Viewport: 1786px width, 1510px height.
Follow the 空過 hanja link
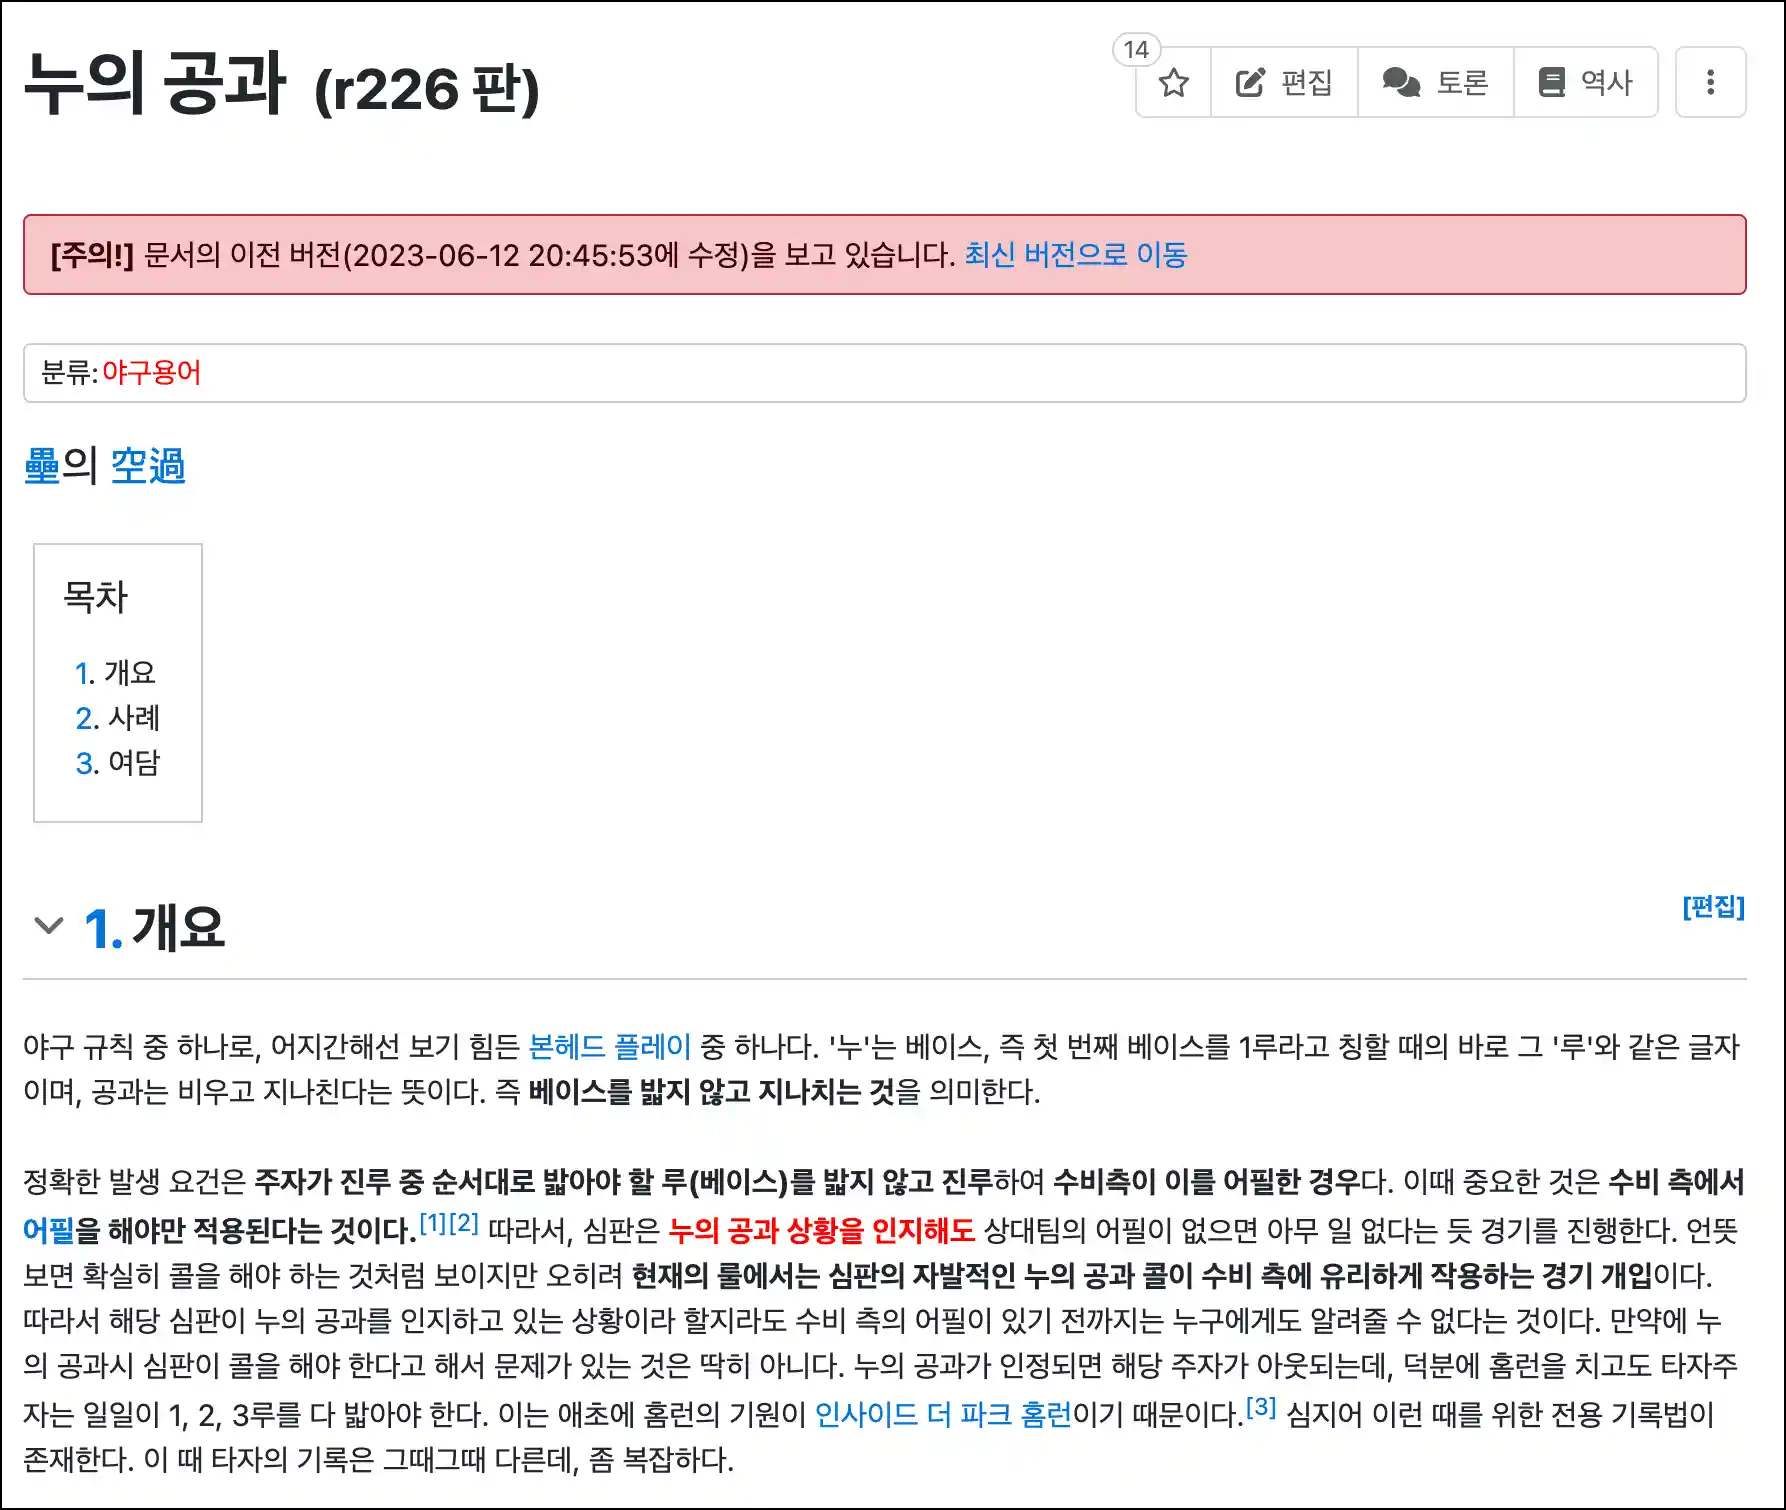coord(148,466)
